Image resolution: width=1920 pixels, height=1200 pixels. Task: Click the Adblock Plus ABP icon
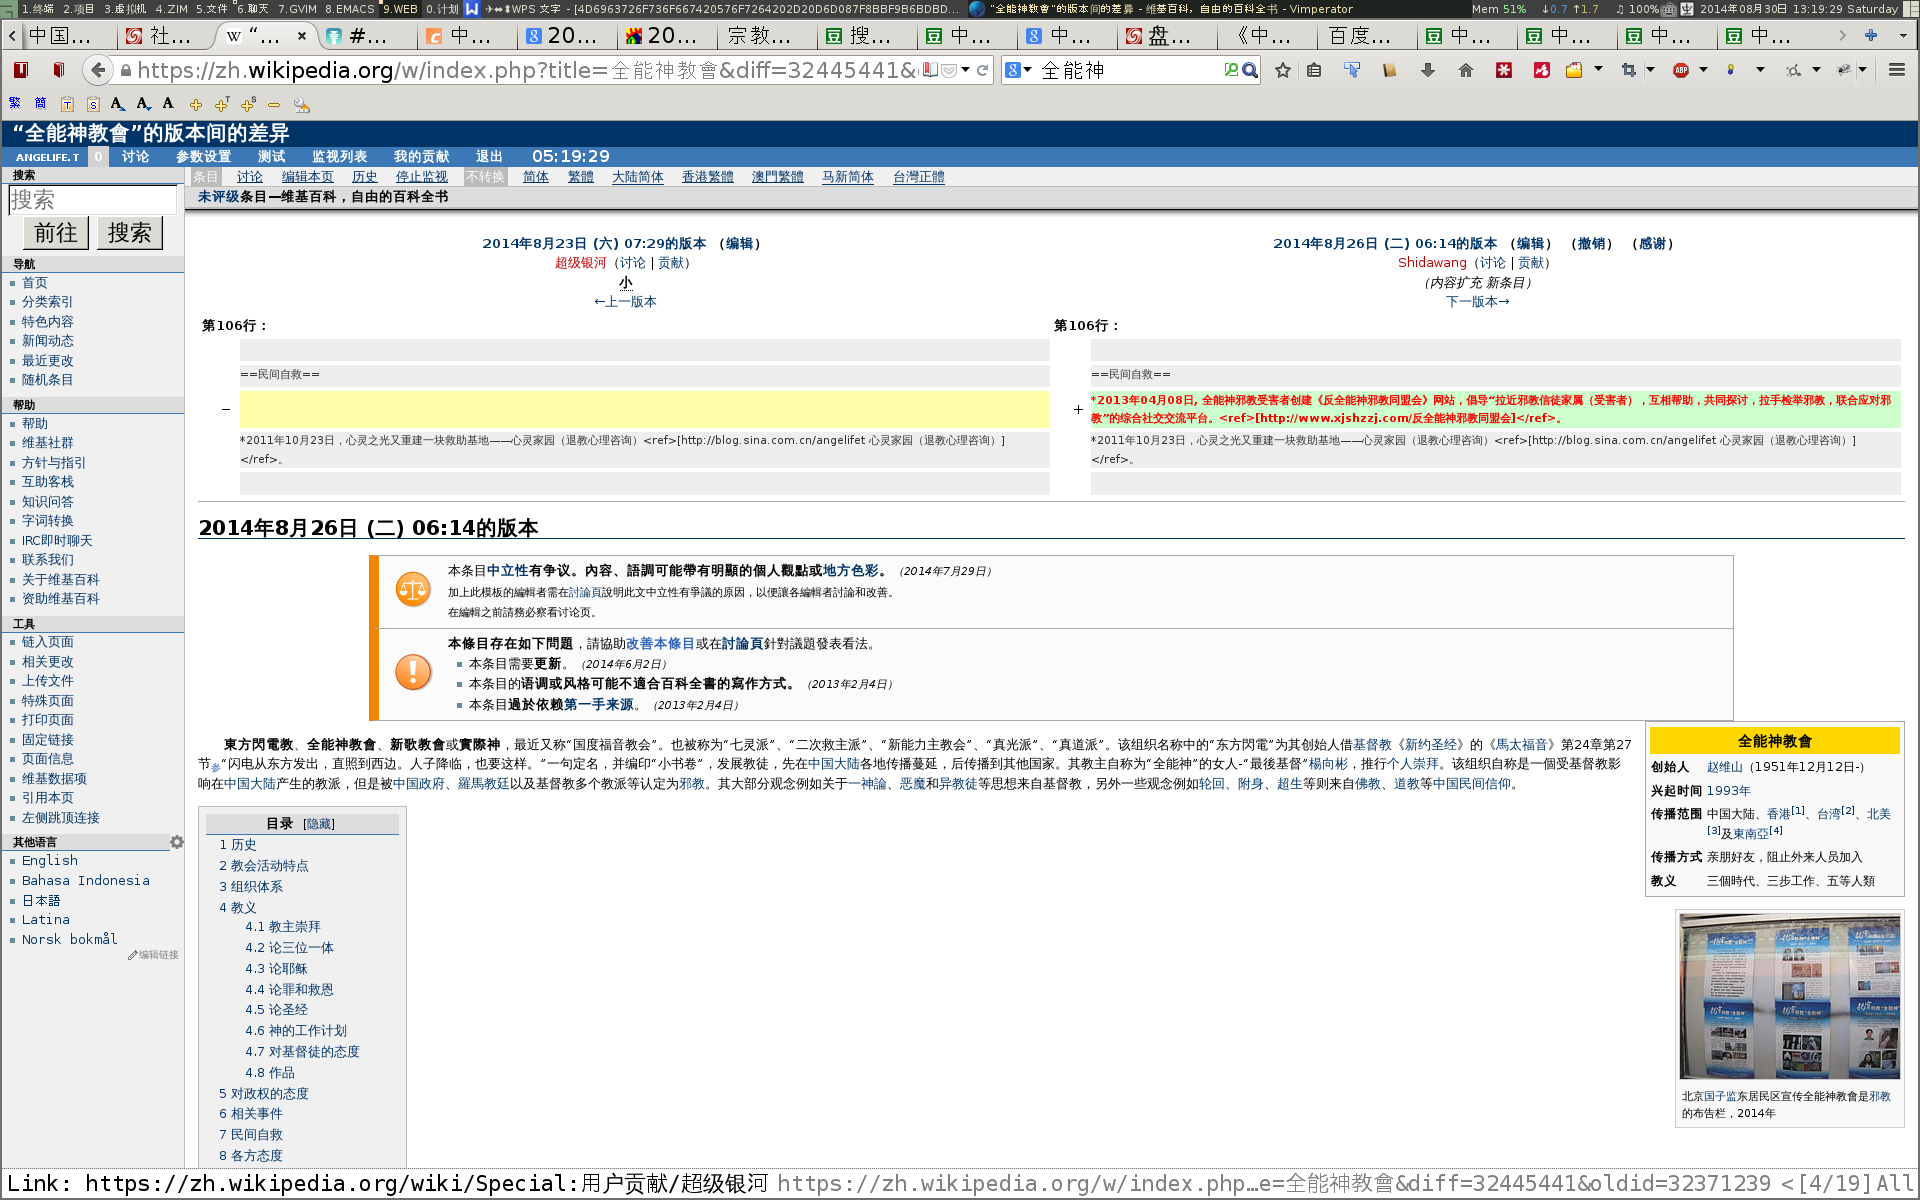click(1681, 70)
